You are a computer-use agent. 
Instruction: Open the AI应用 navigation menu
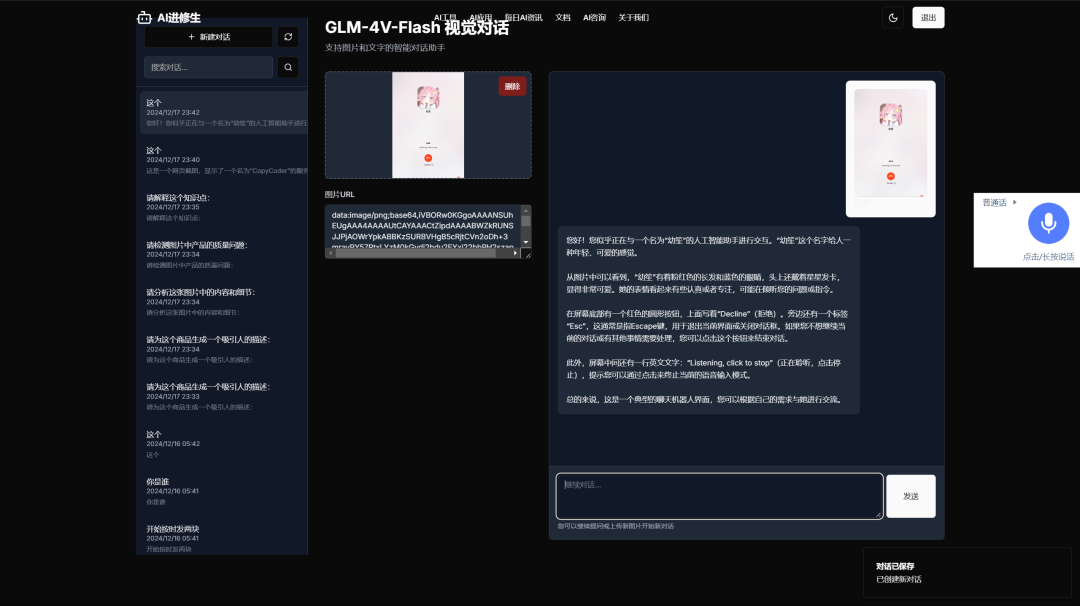click(x=481, y=18)
